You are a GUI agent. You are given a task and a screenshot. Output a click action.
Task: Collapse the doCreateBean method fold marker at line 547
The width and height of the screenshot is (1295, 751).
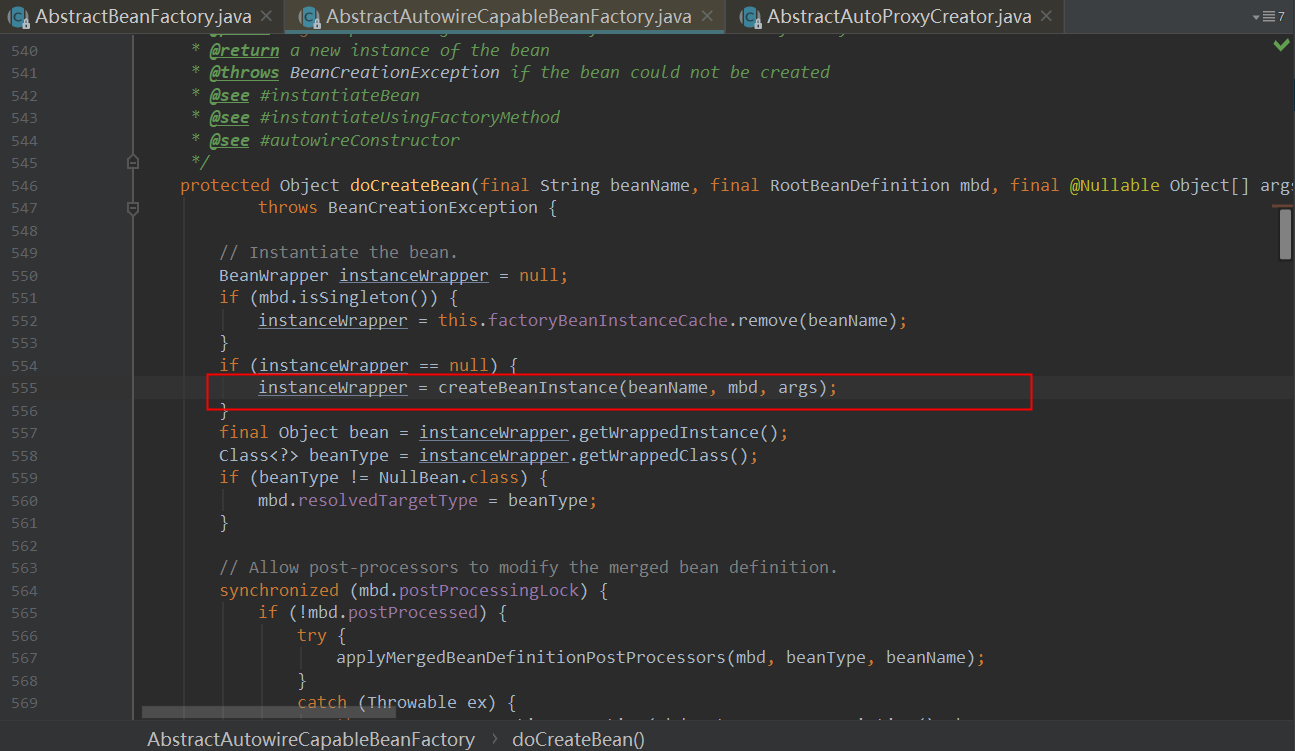pos(133,208)
